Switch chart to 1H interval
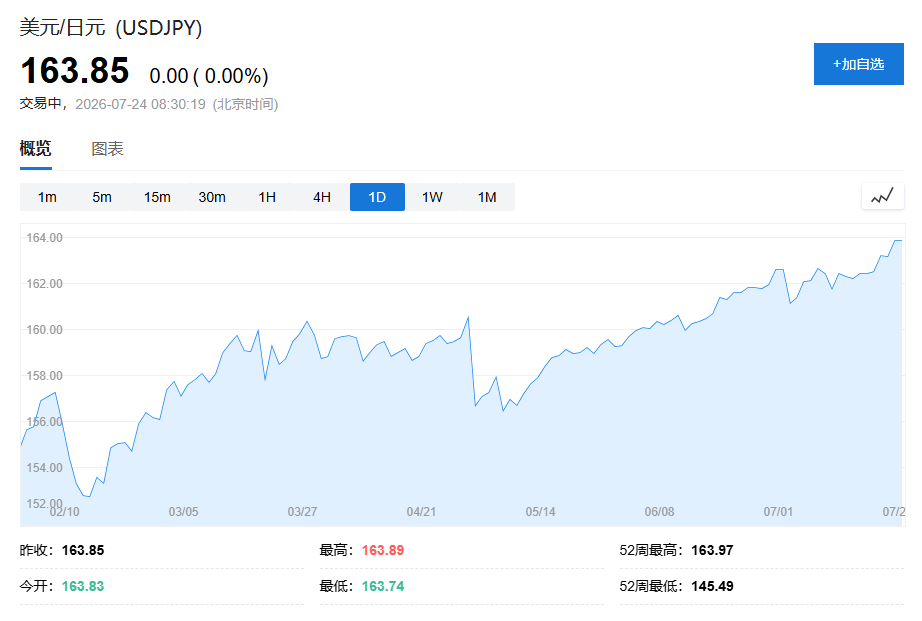The width and height of the screenshot is (922, 621). pos(267,197)
